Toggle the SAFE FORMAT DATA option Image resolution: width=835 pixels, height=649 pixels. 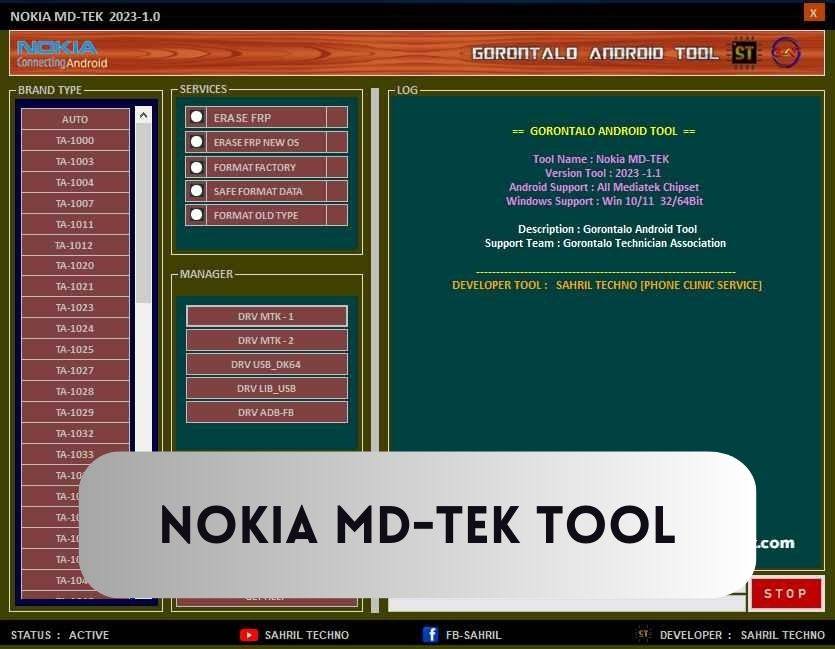point(196,190)
